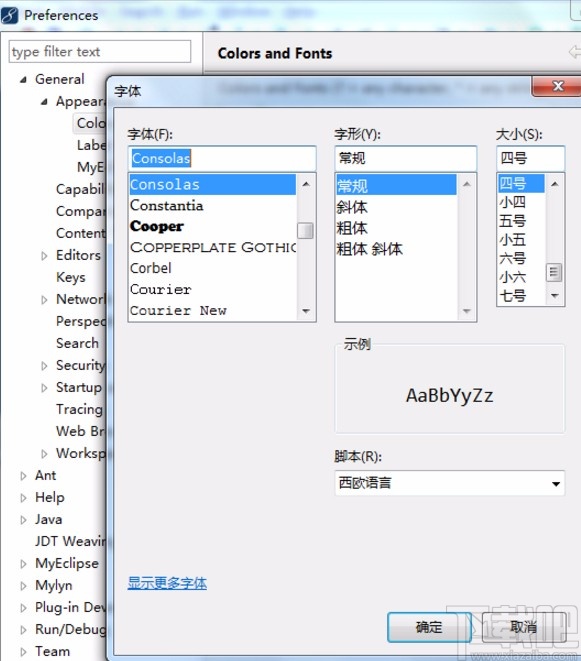Select Keys in the preferences tree

(x=71, y=277)
